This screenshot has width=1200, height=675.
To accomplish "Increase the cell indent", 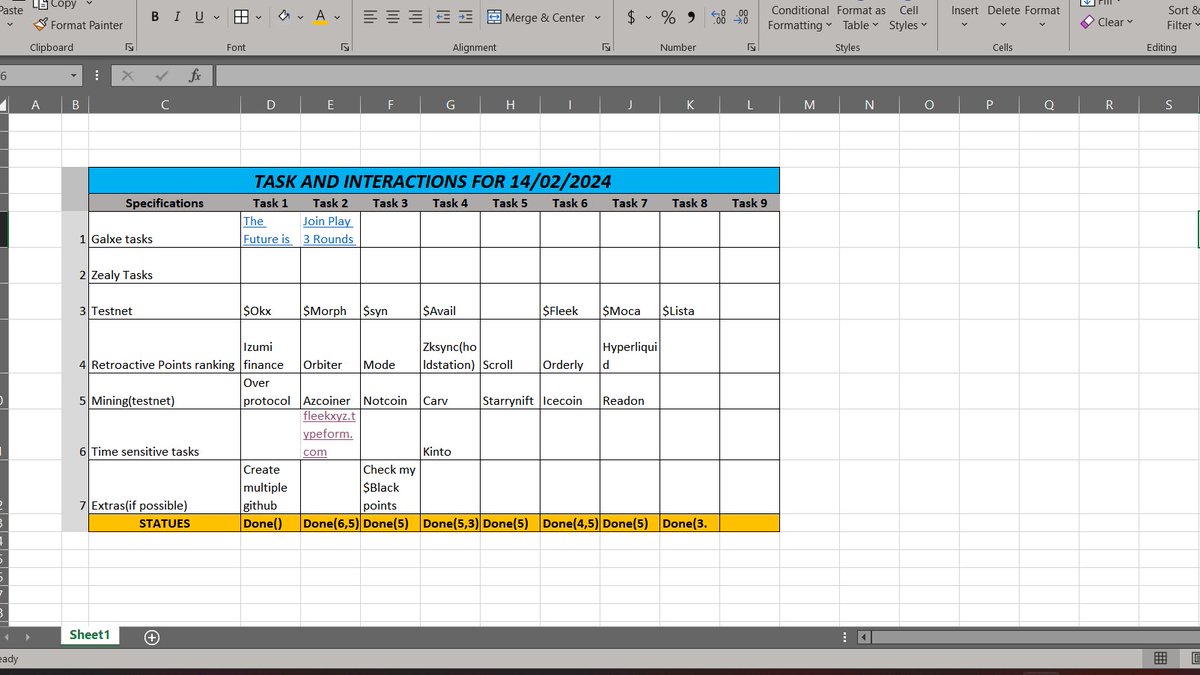I will point(466,17).
